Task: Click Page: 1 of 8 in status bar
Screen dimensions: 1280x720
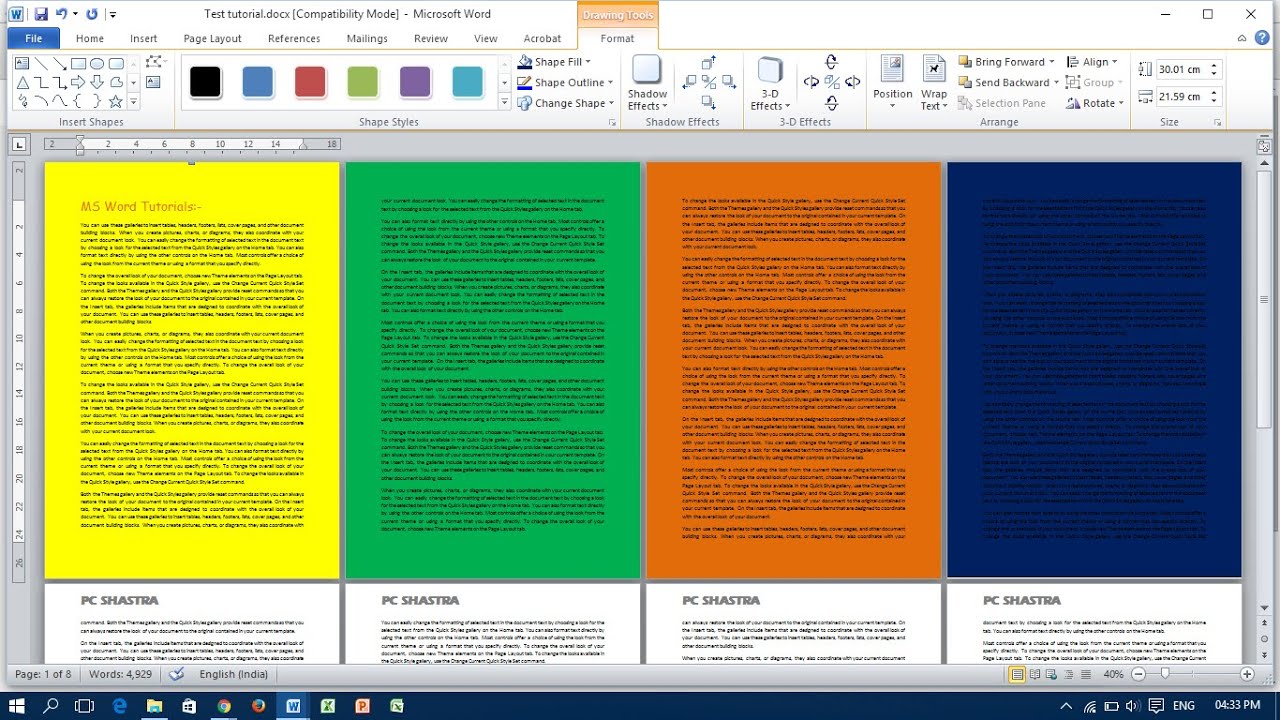Action: point(43,674)
